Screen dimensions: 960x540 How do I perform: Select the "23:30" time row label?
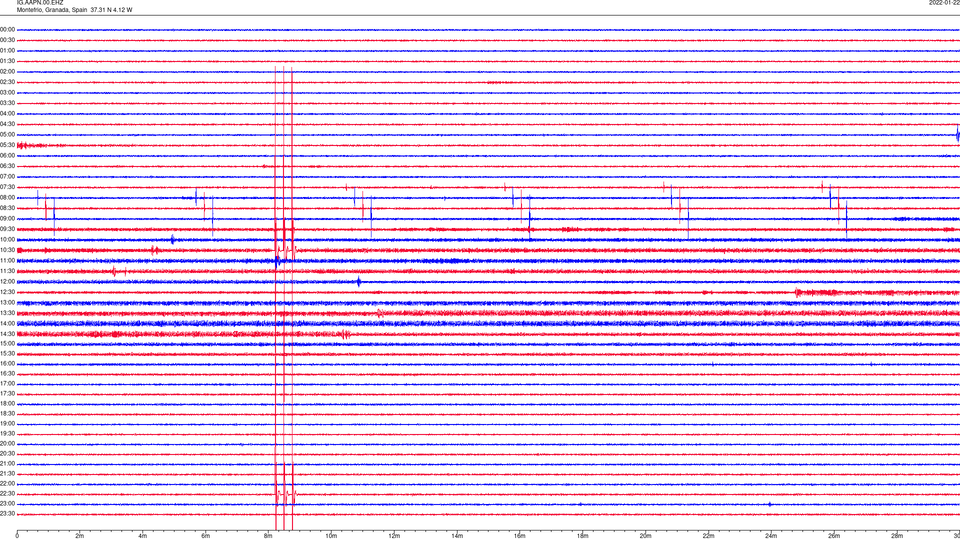[7, 514]
